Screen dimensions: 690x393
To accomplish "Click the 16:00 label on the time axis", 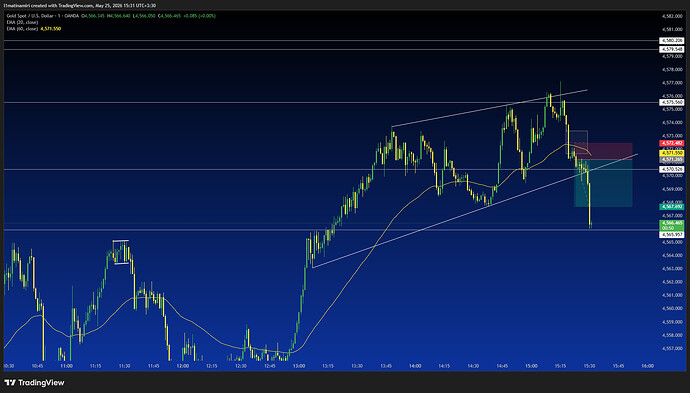I will pos(647,366).
